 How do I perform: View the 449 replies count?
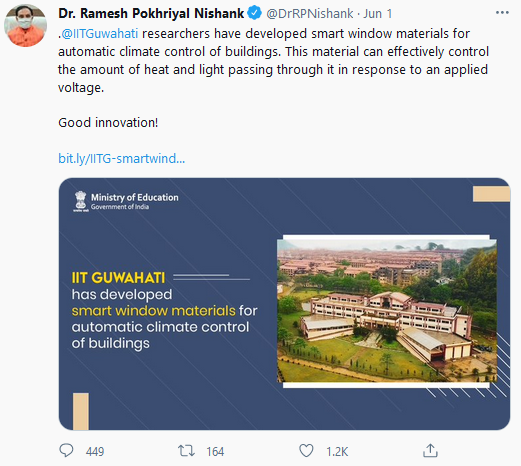(x=95, y=452)
